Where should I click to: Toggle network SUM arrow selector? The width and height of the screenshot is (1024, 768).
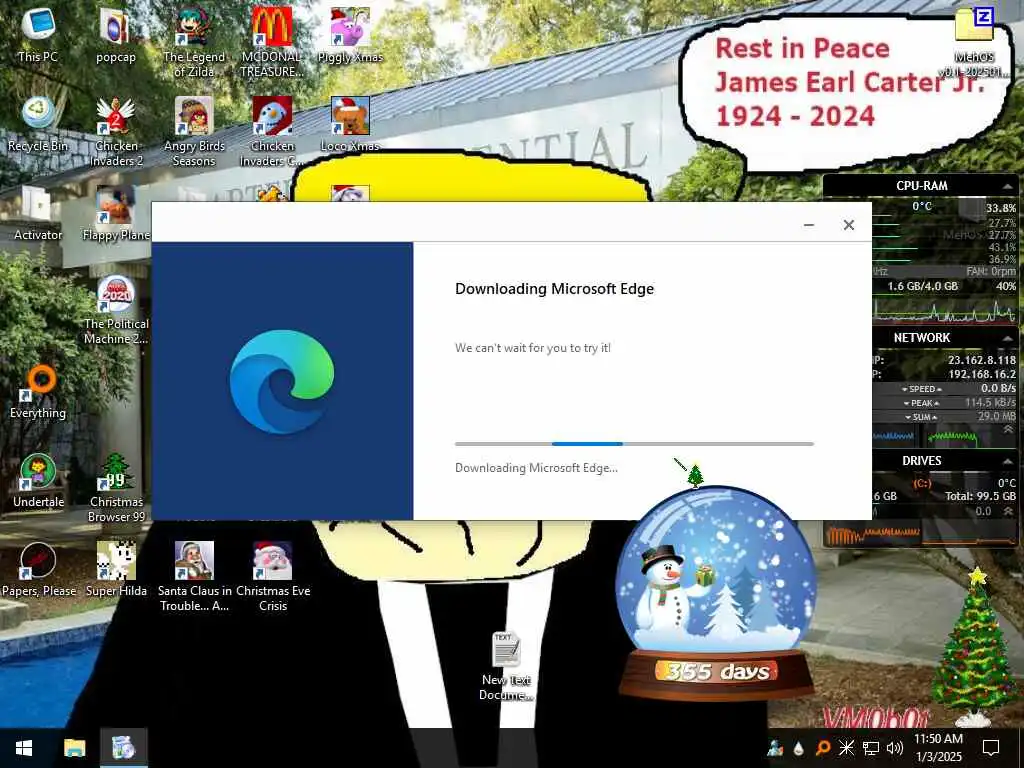tap(921, 417)
